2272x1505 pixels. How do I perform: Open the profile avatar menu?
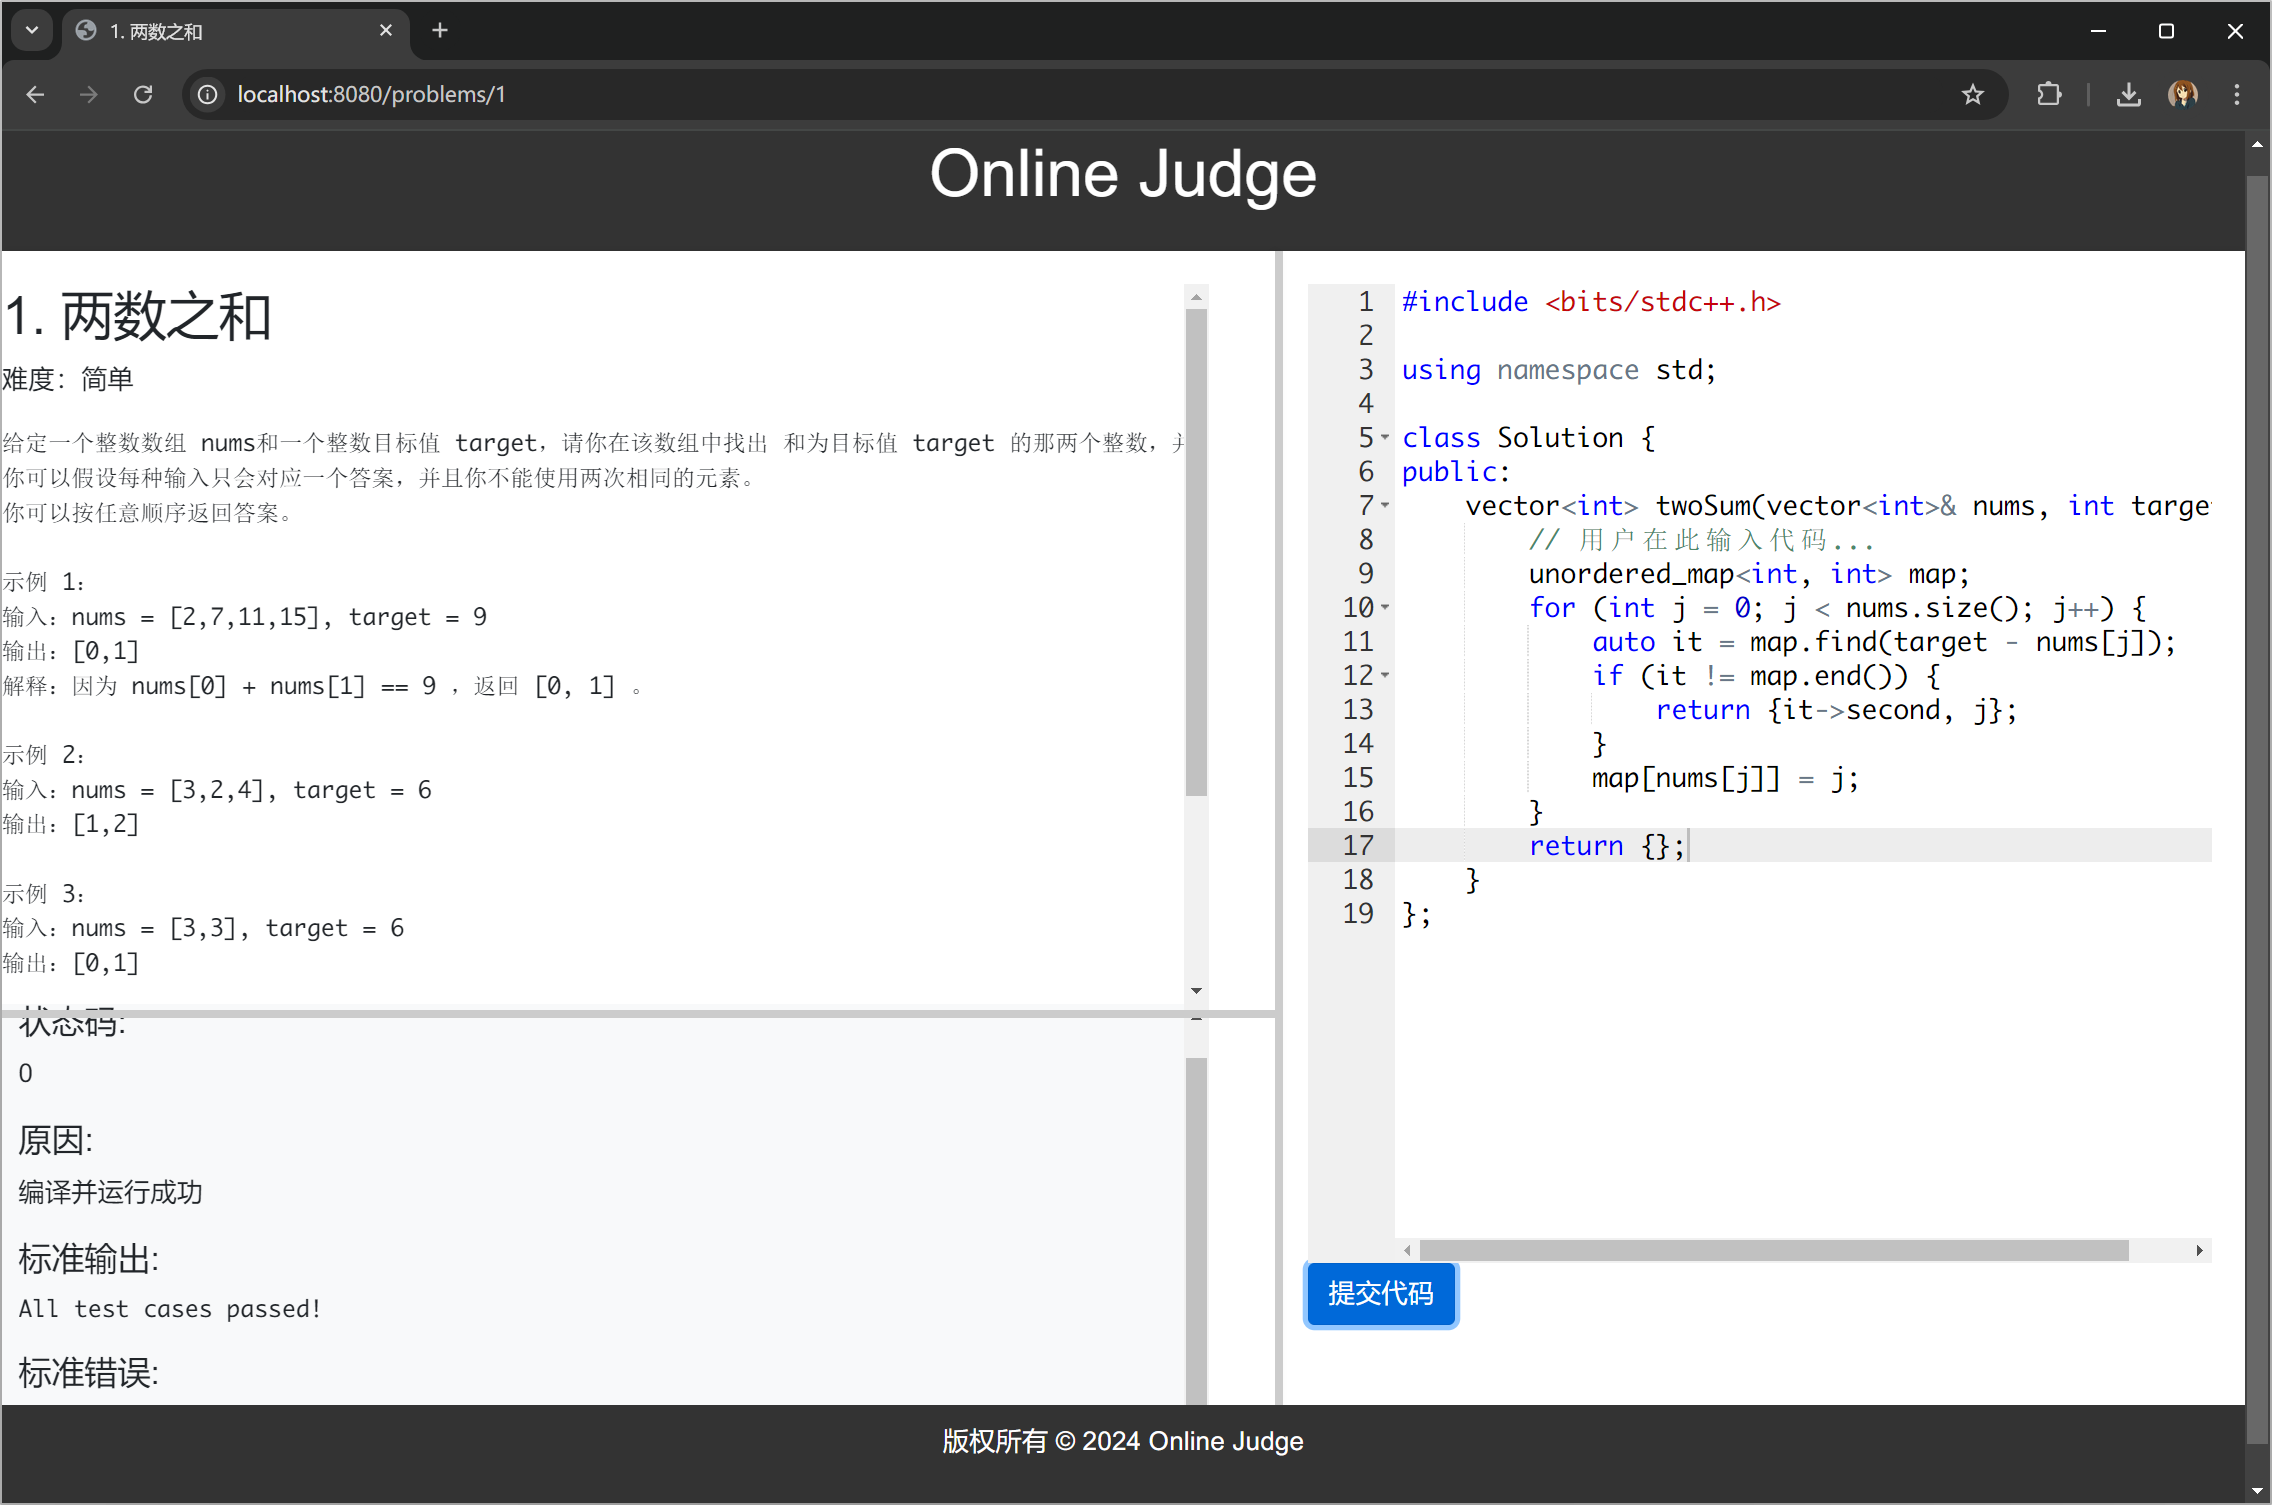(x=2183, y=94)
